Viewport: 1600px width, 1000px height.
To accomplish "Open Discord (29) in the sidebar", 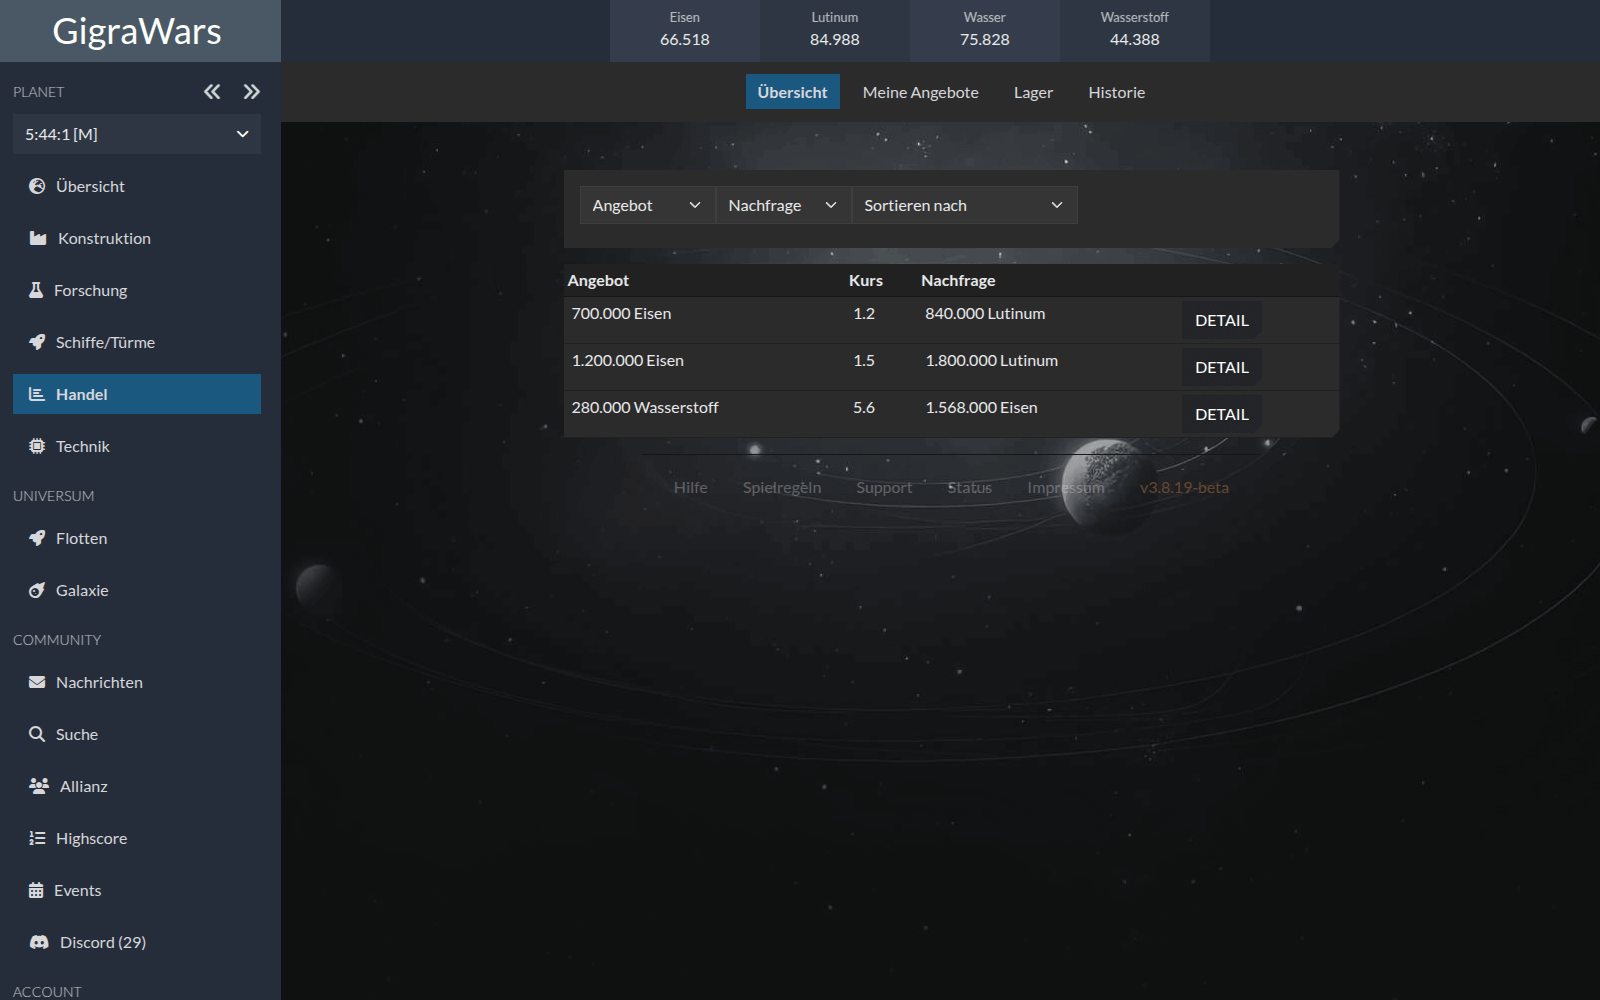I will click(137, 942).
